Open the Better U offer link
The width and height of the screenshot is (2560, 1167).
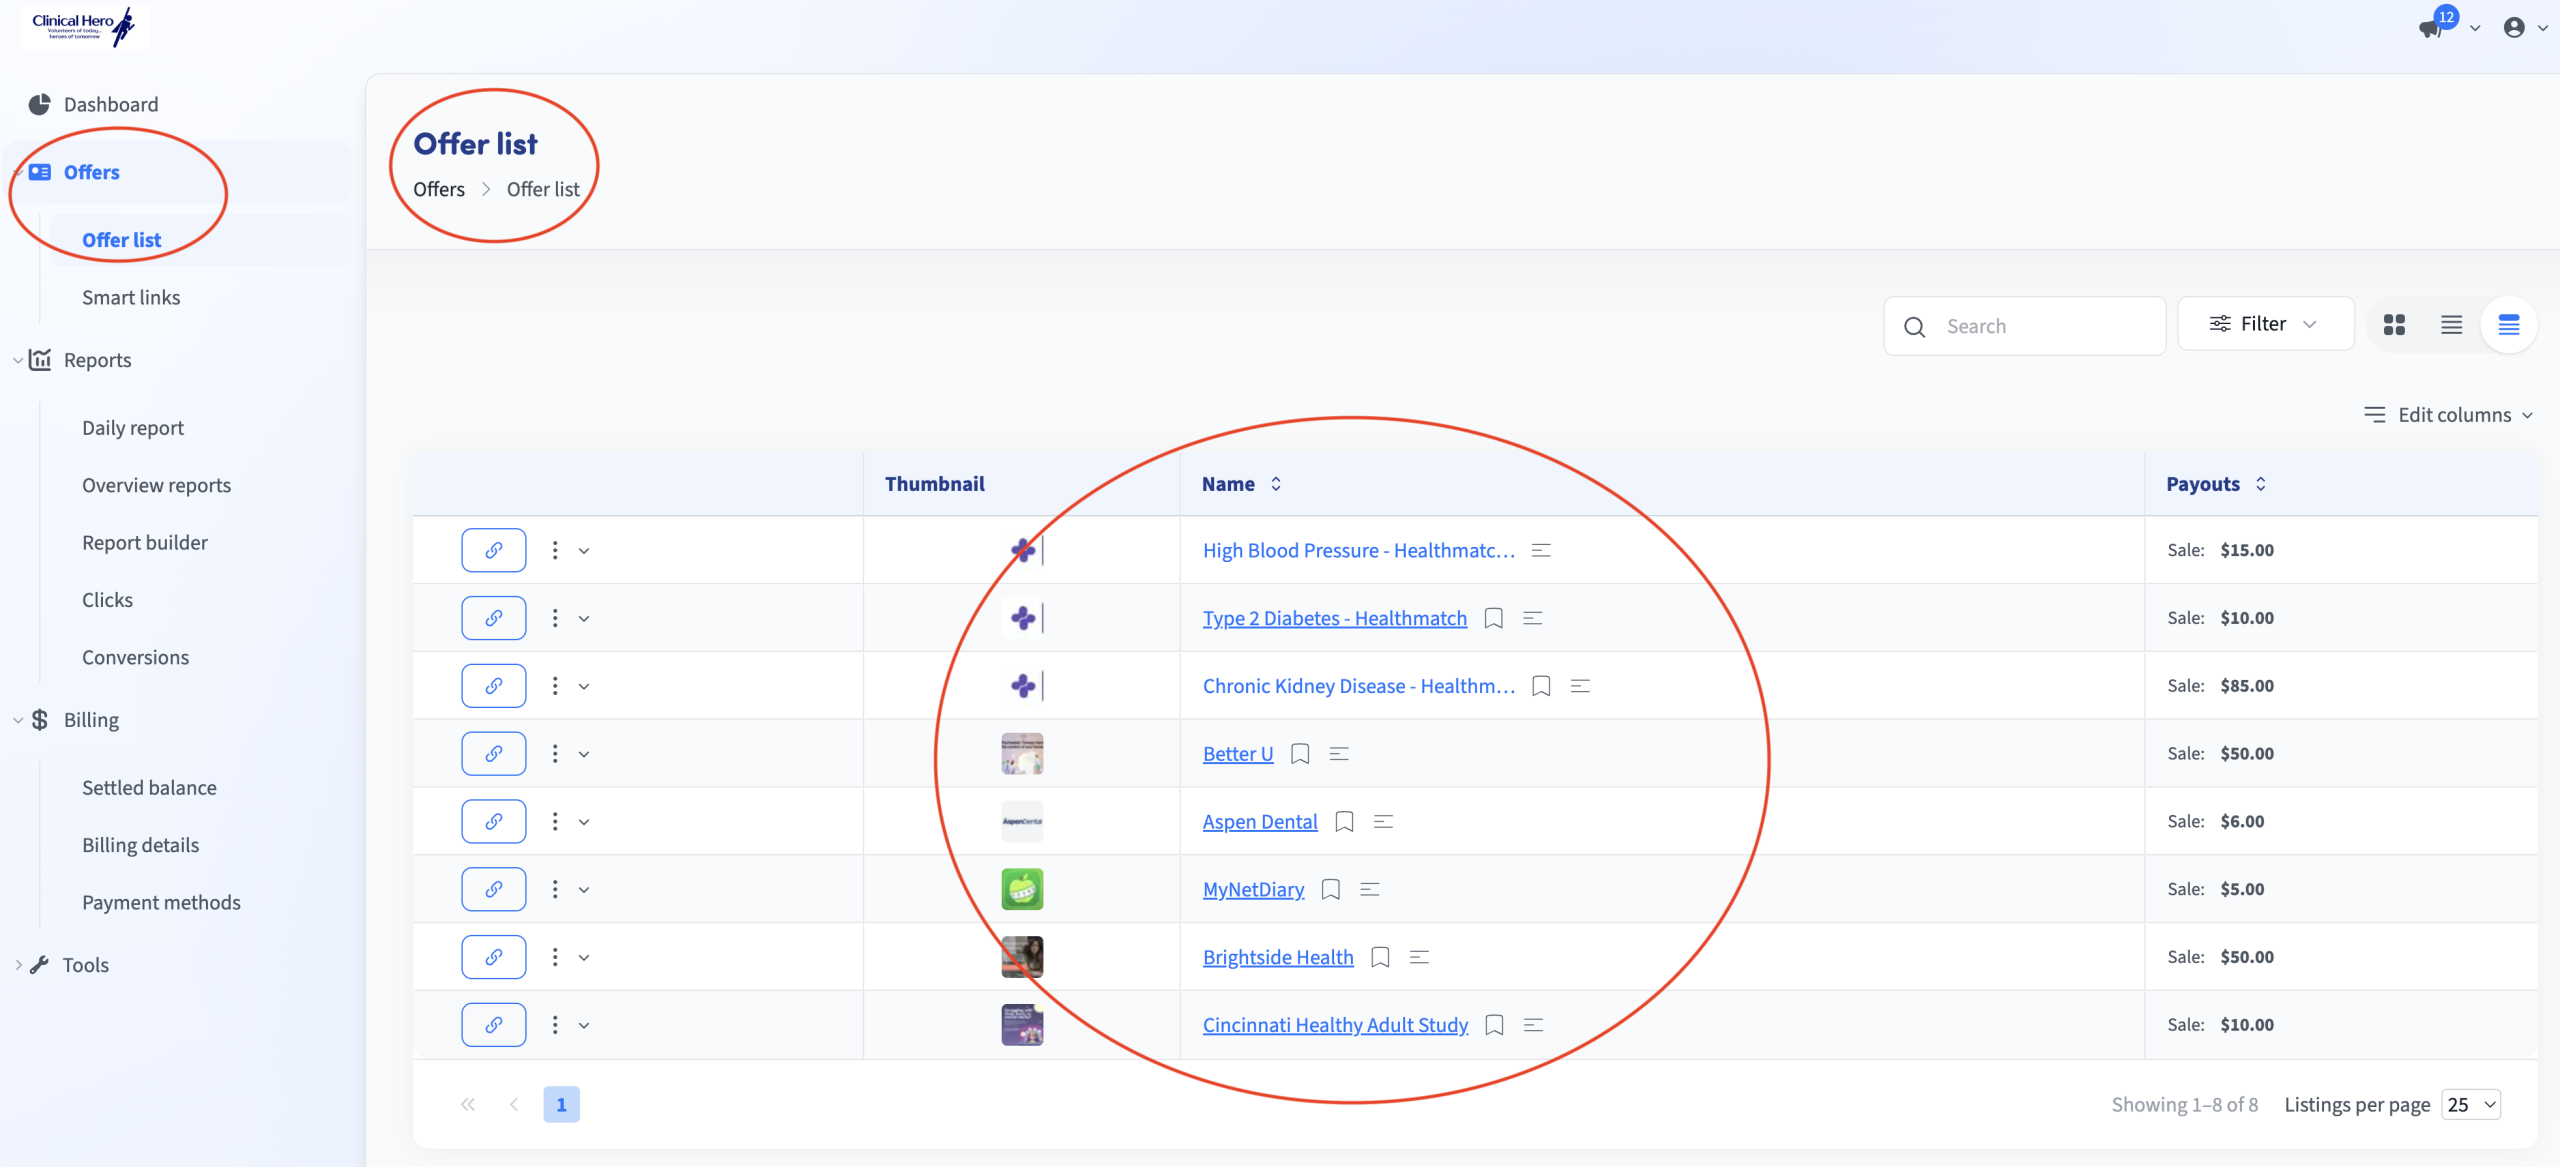pyautogui.click(x=1238, y=754)
